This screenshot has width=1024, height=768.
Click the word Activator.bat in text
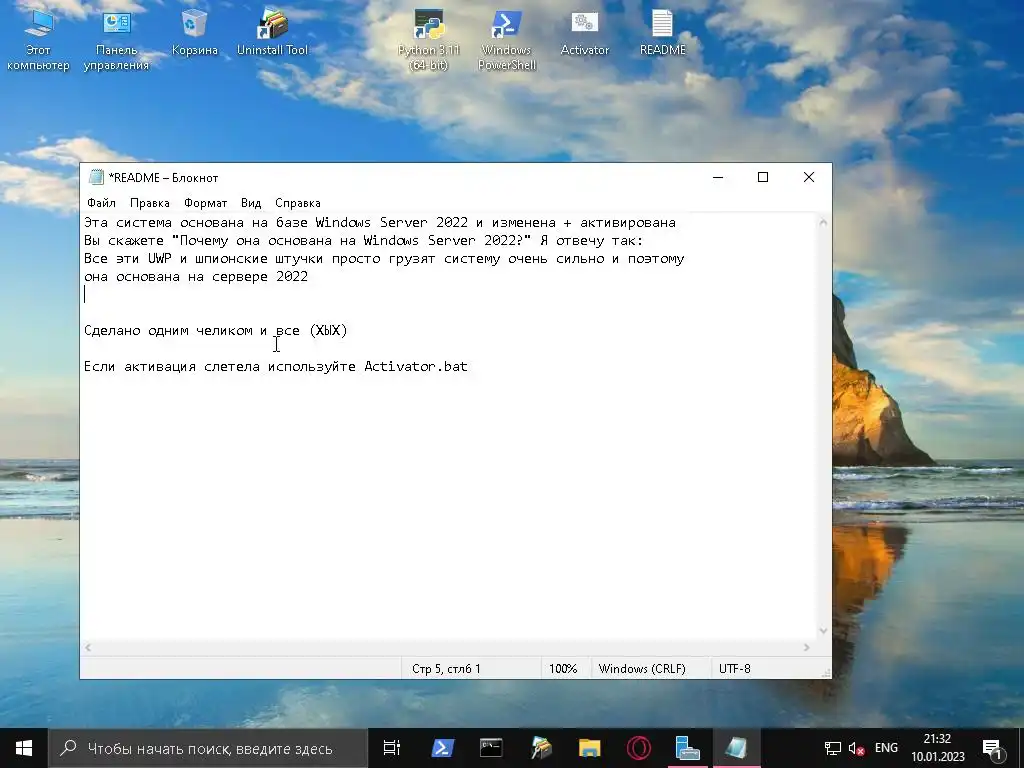pyautogui.click(x=415, y=366)
